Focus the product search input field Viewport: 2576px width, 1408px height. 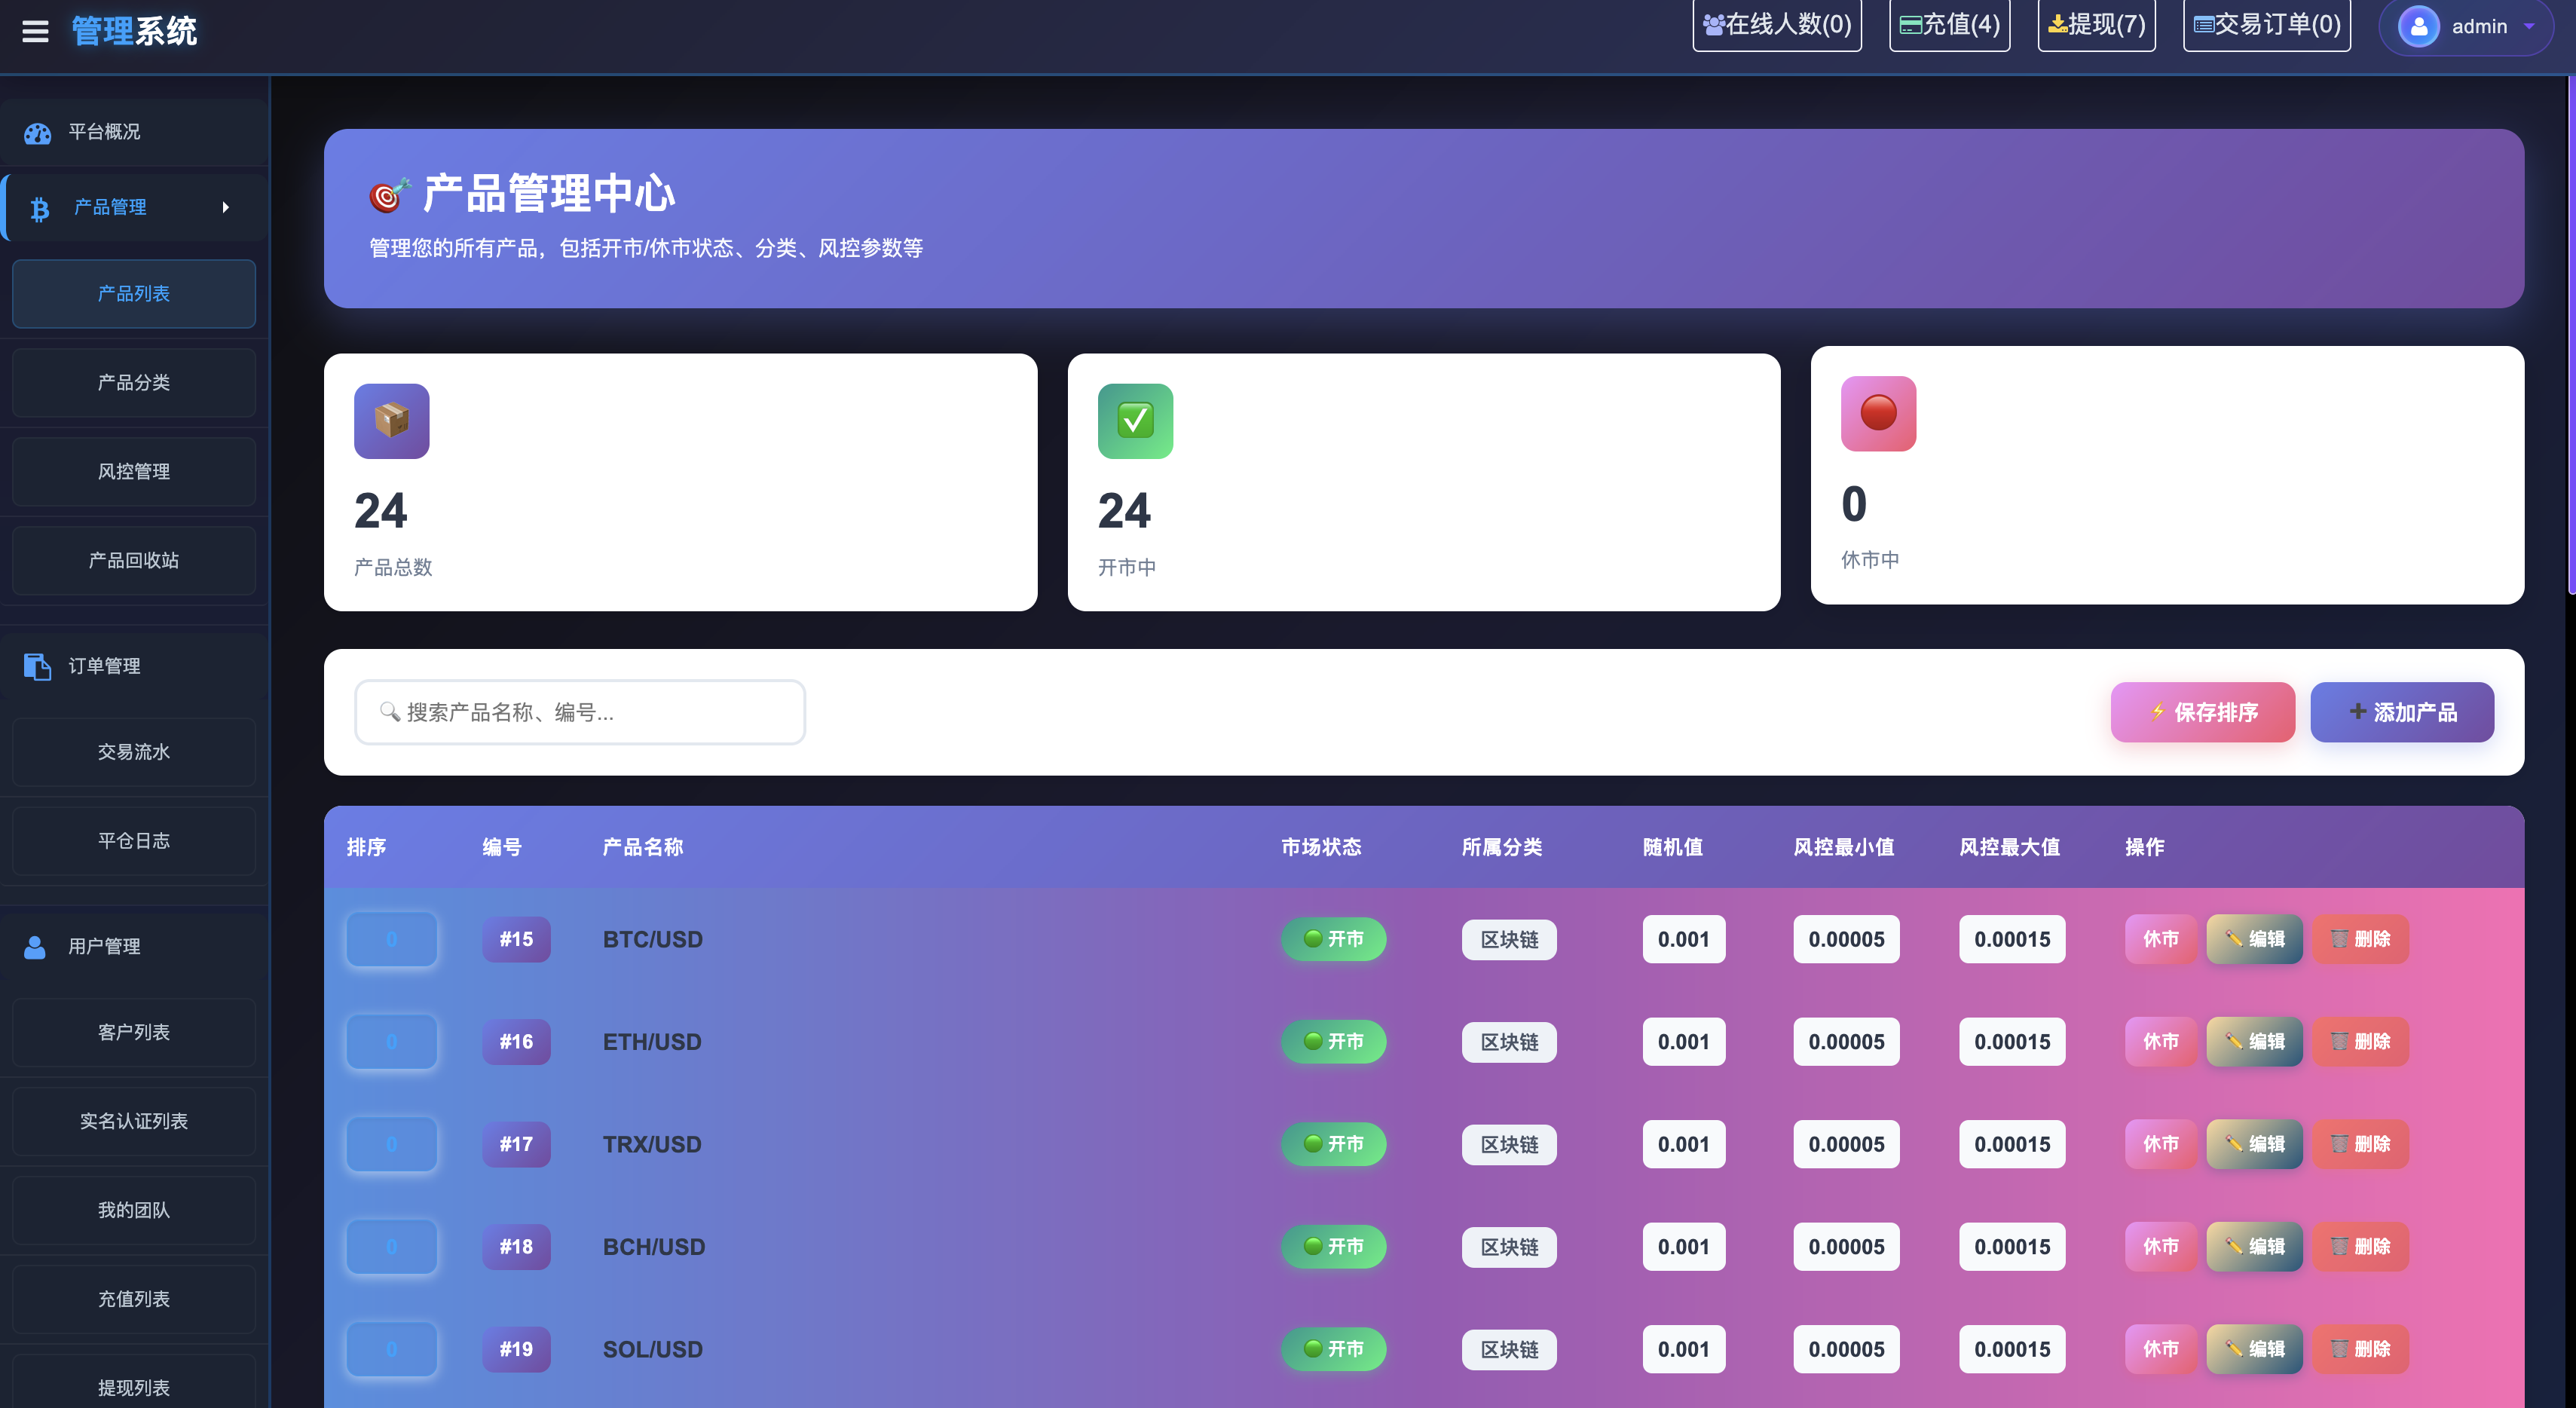[x=580, y=712]
